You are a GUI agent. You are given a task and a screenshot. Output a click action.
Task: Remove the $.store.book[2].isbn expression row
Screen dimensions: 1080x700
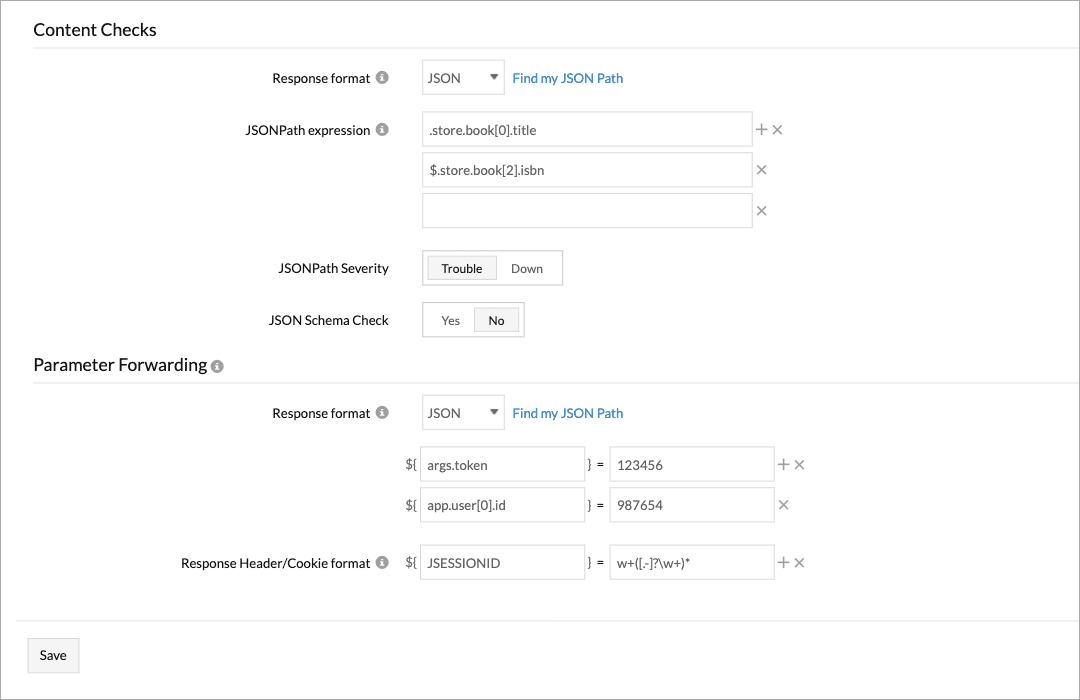click(763, 170)
